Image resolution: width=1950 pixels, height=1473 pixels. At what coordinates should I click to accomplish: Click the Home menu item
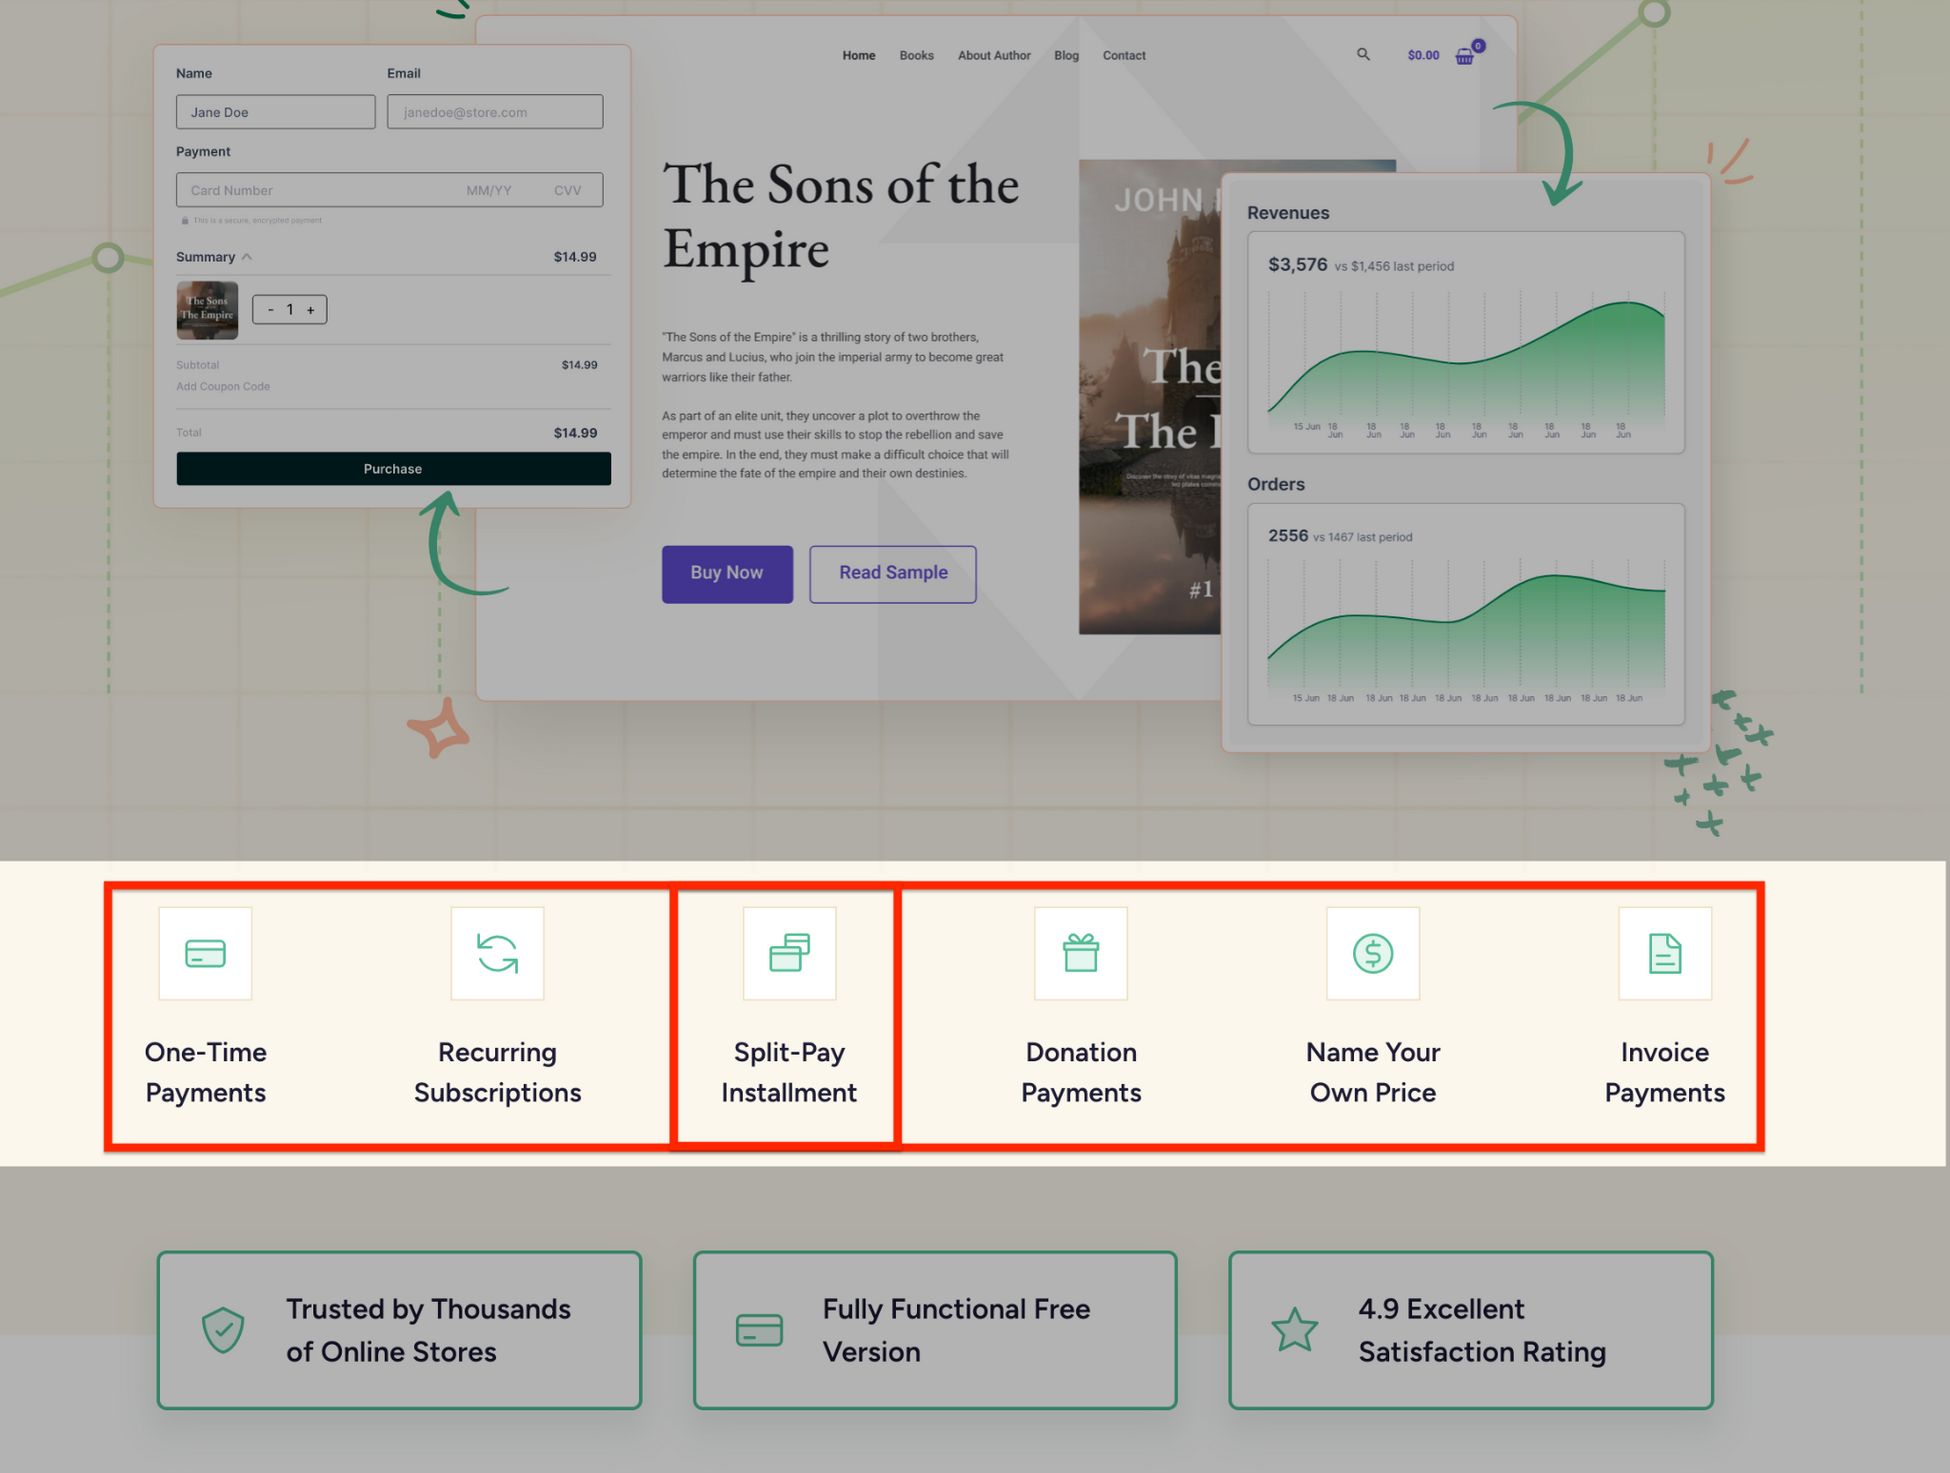click(857, 54)
